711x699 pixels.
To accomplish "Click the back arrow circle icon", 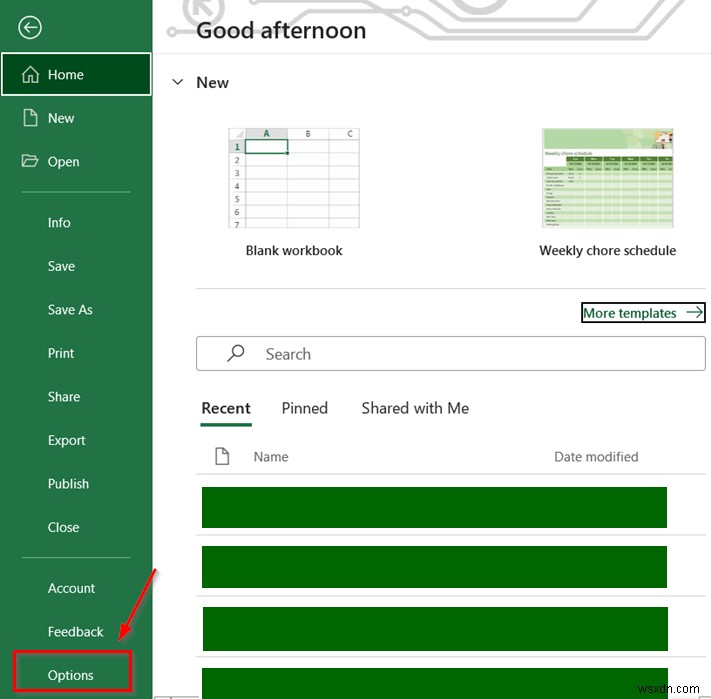I will pos(30,28).
